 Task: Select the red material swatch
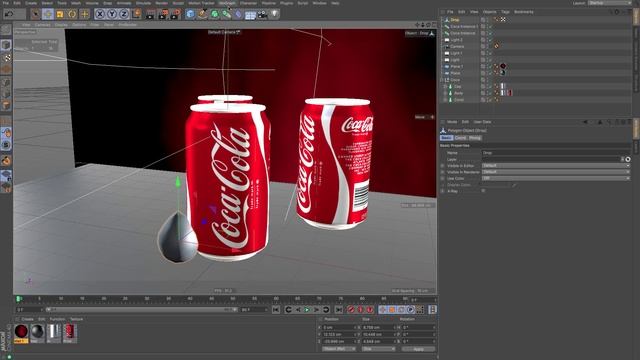(21, 331)
